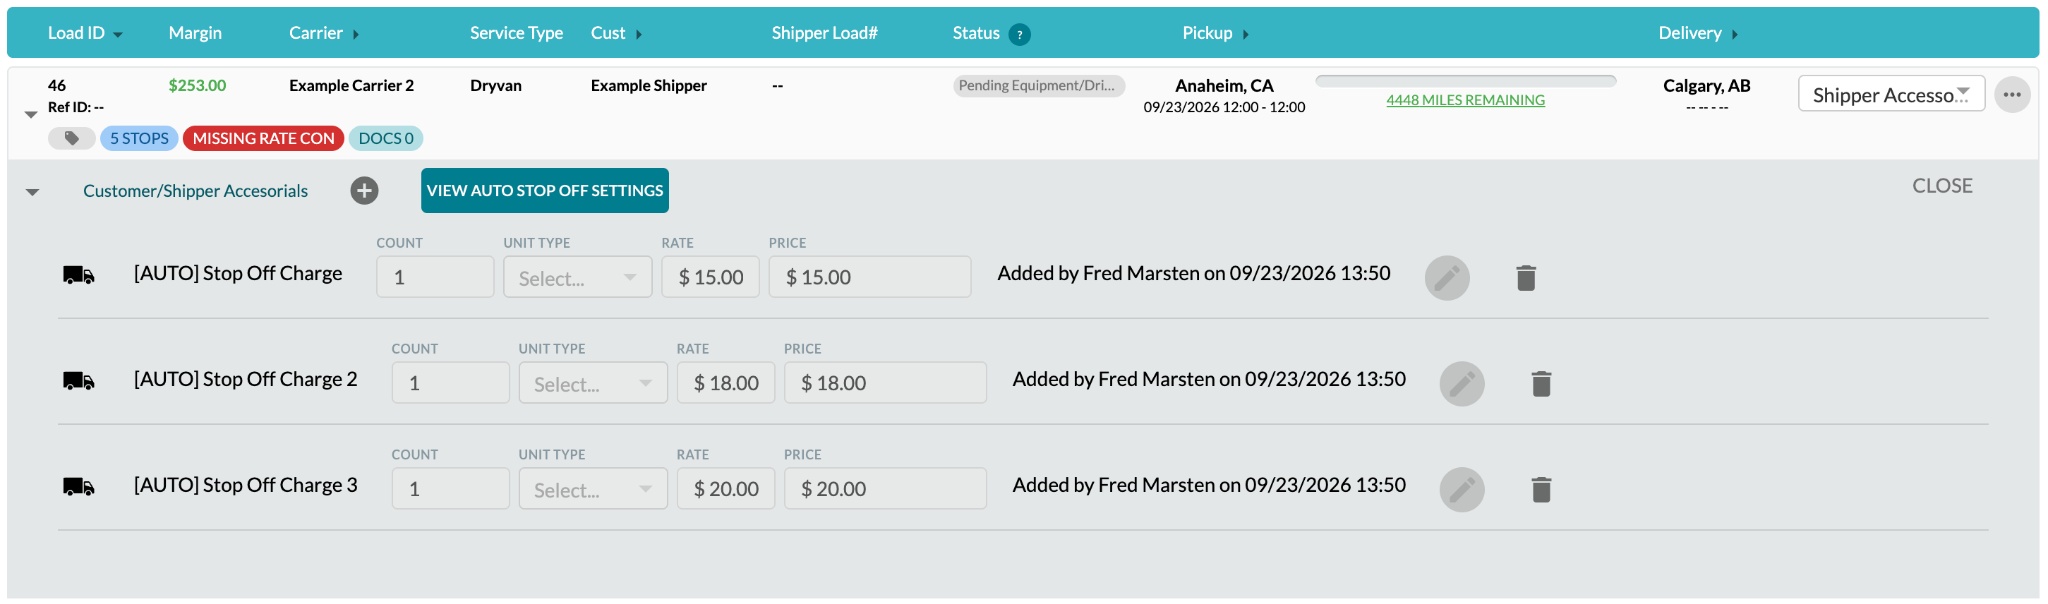Open Unit Type dropdown for Stop Off Charge 2

coord(593,383)
